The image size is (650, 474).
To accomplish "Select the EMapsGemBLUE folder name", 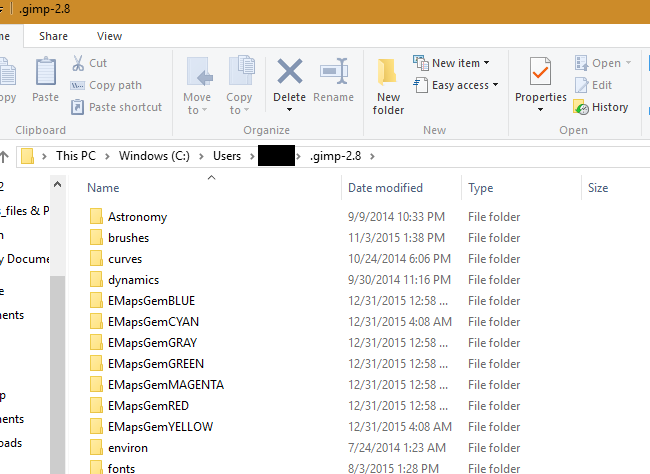I will (151, 301).
